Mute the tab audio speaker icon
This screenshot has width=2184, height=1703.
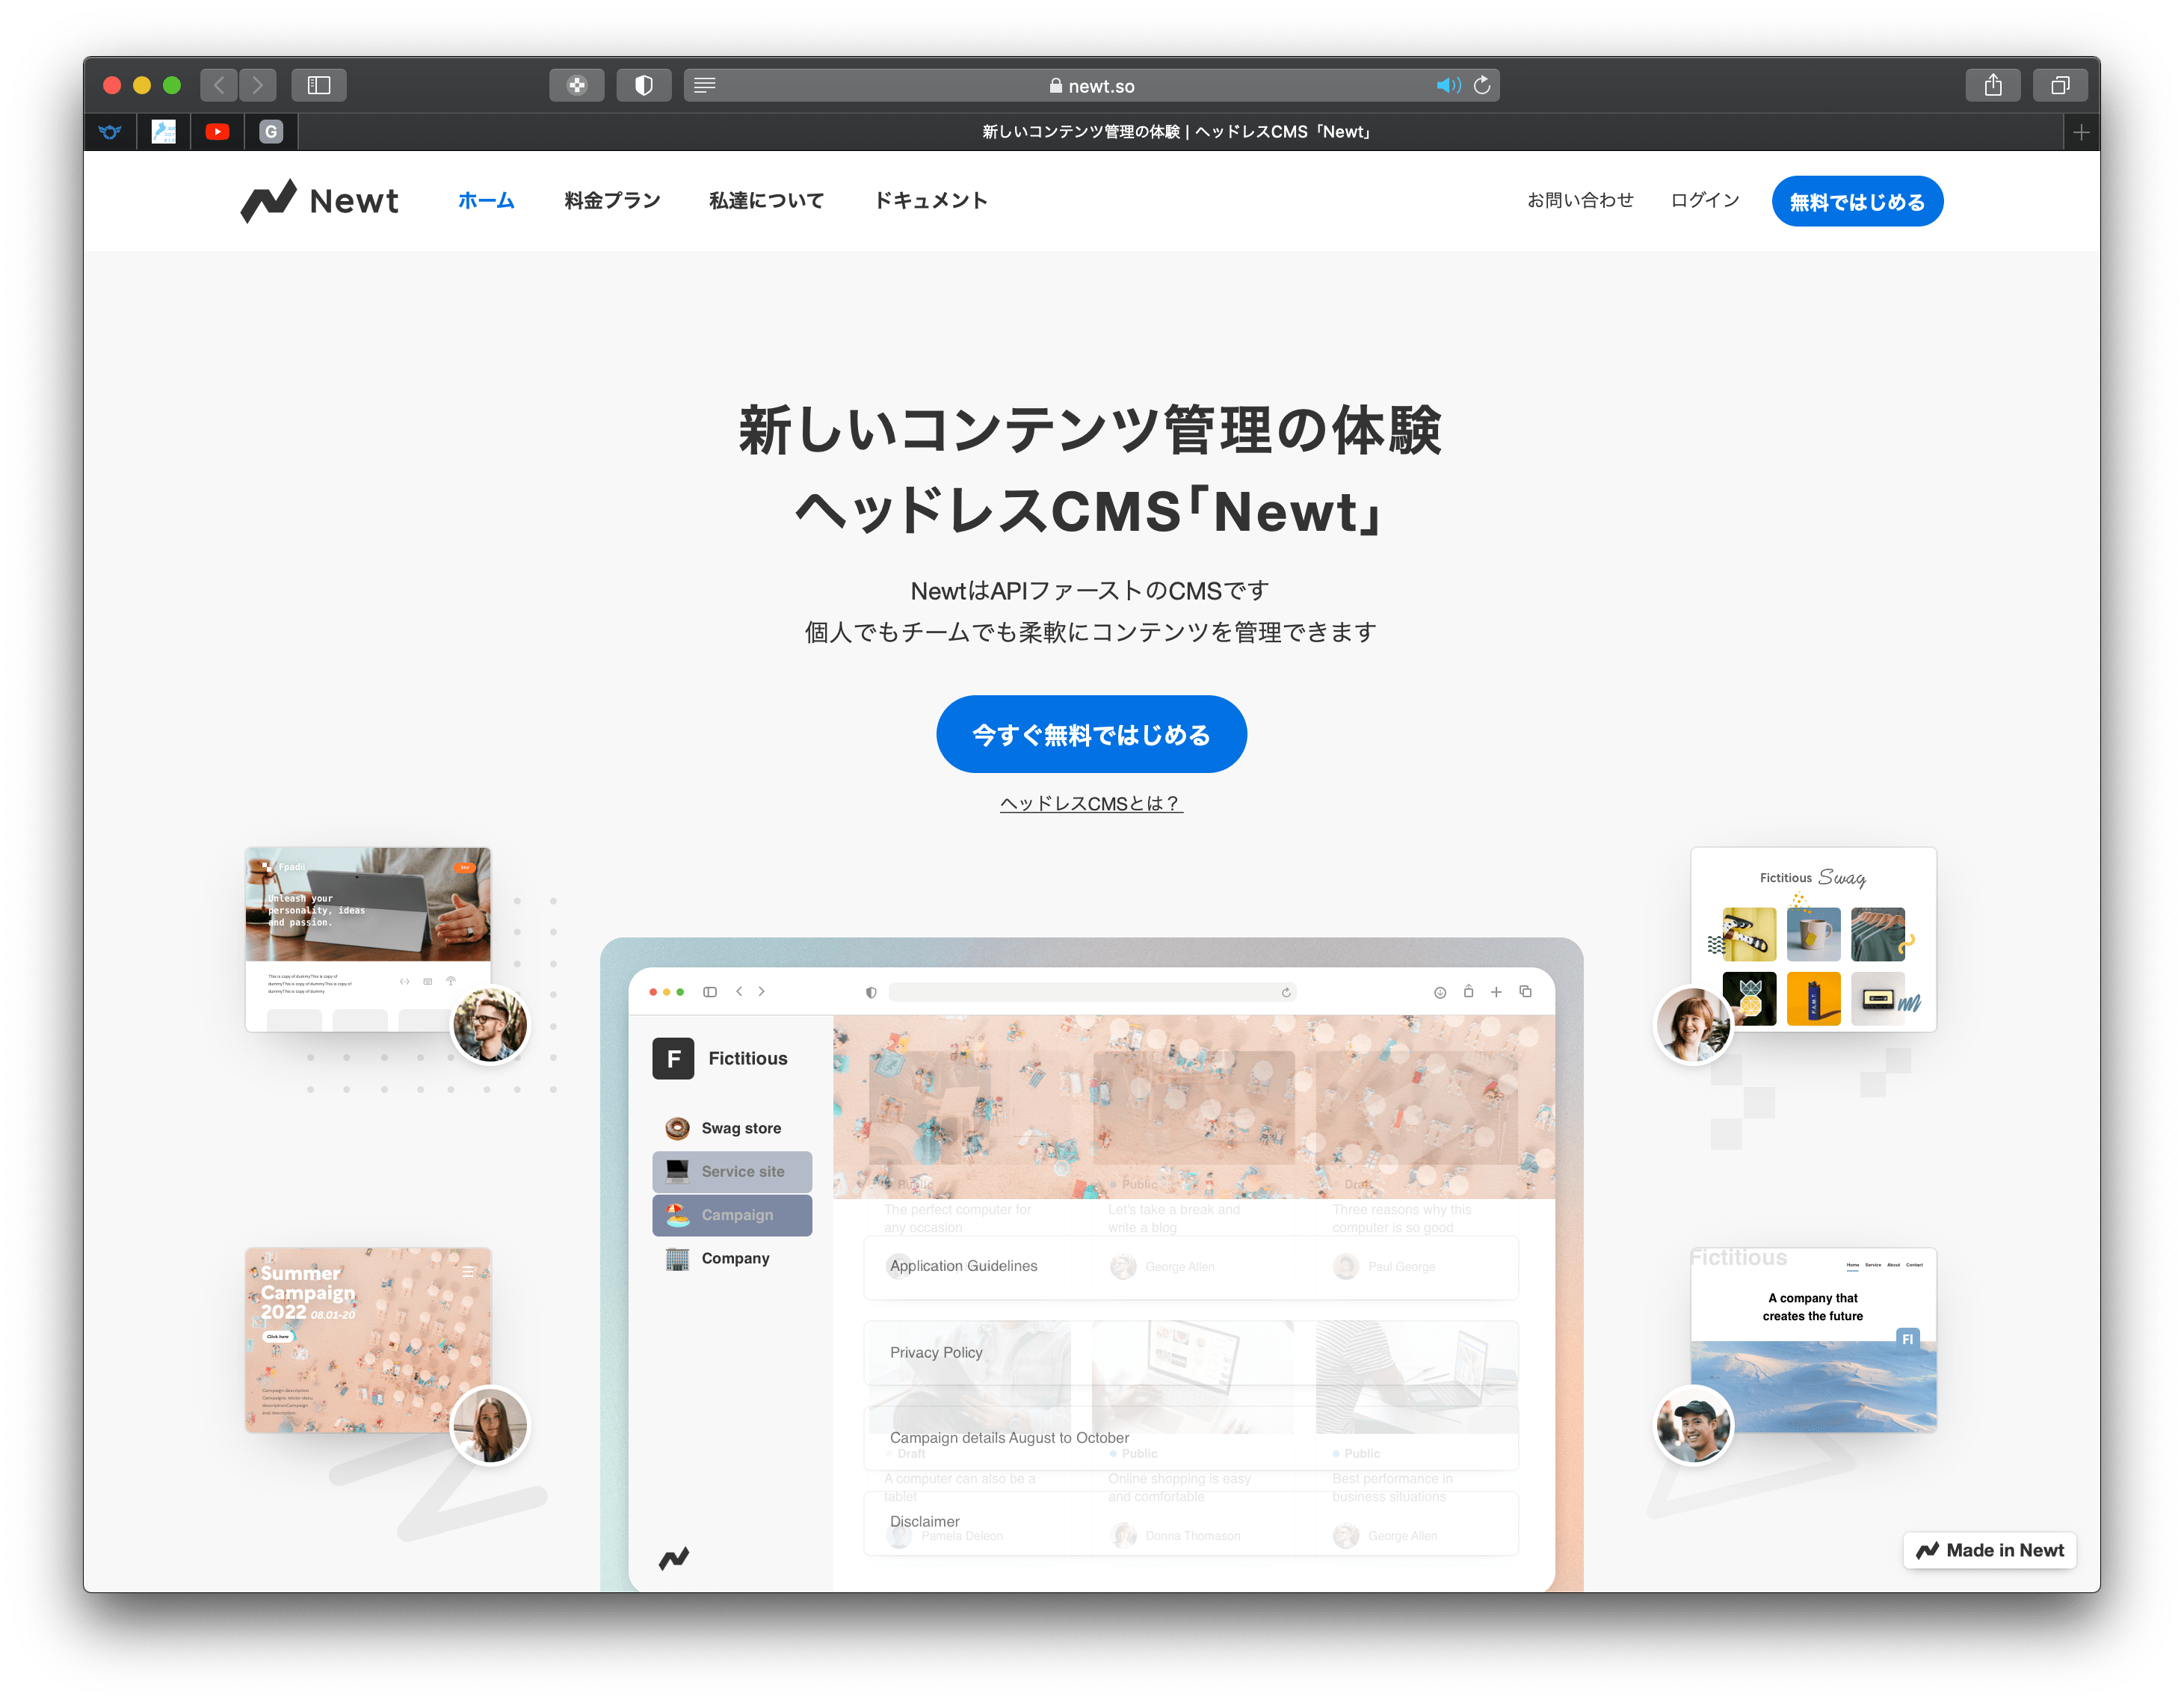(x=1447, y=85)
